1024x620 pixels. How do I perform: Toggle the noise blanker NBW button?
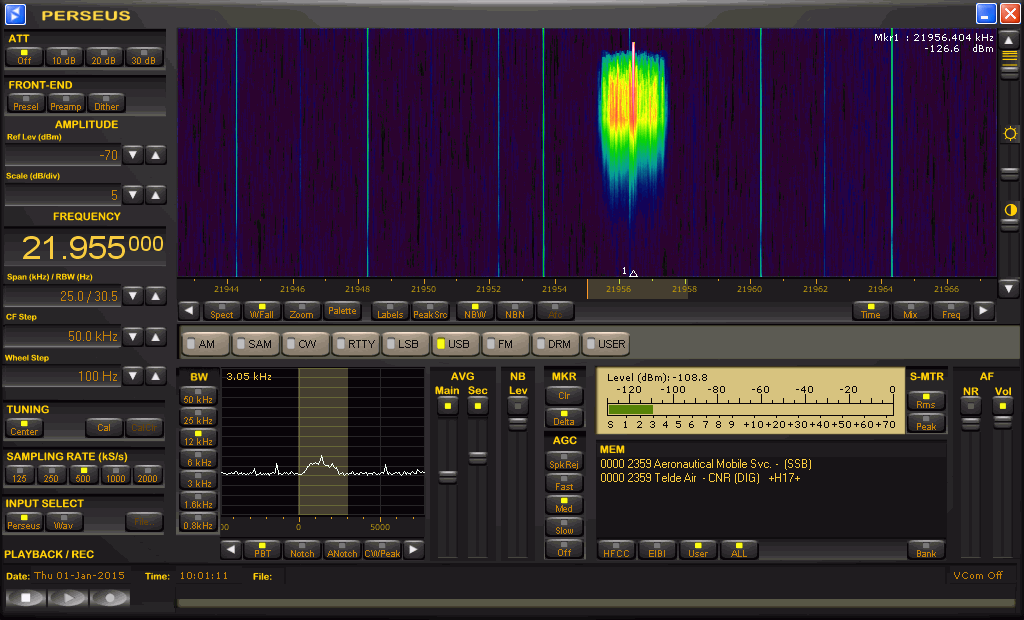[x=475, y=311]
